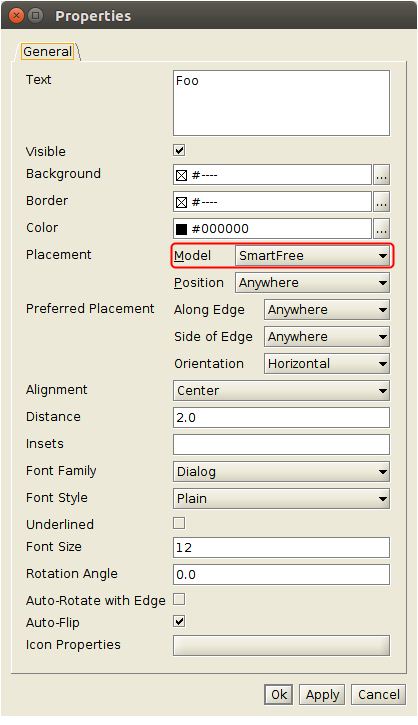Select the General tab
Viewport: 418px width, 725px height.
pyautogui.click(x=48, y=51)
